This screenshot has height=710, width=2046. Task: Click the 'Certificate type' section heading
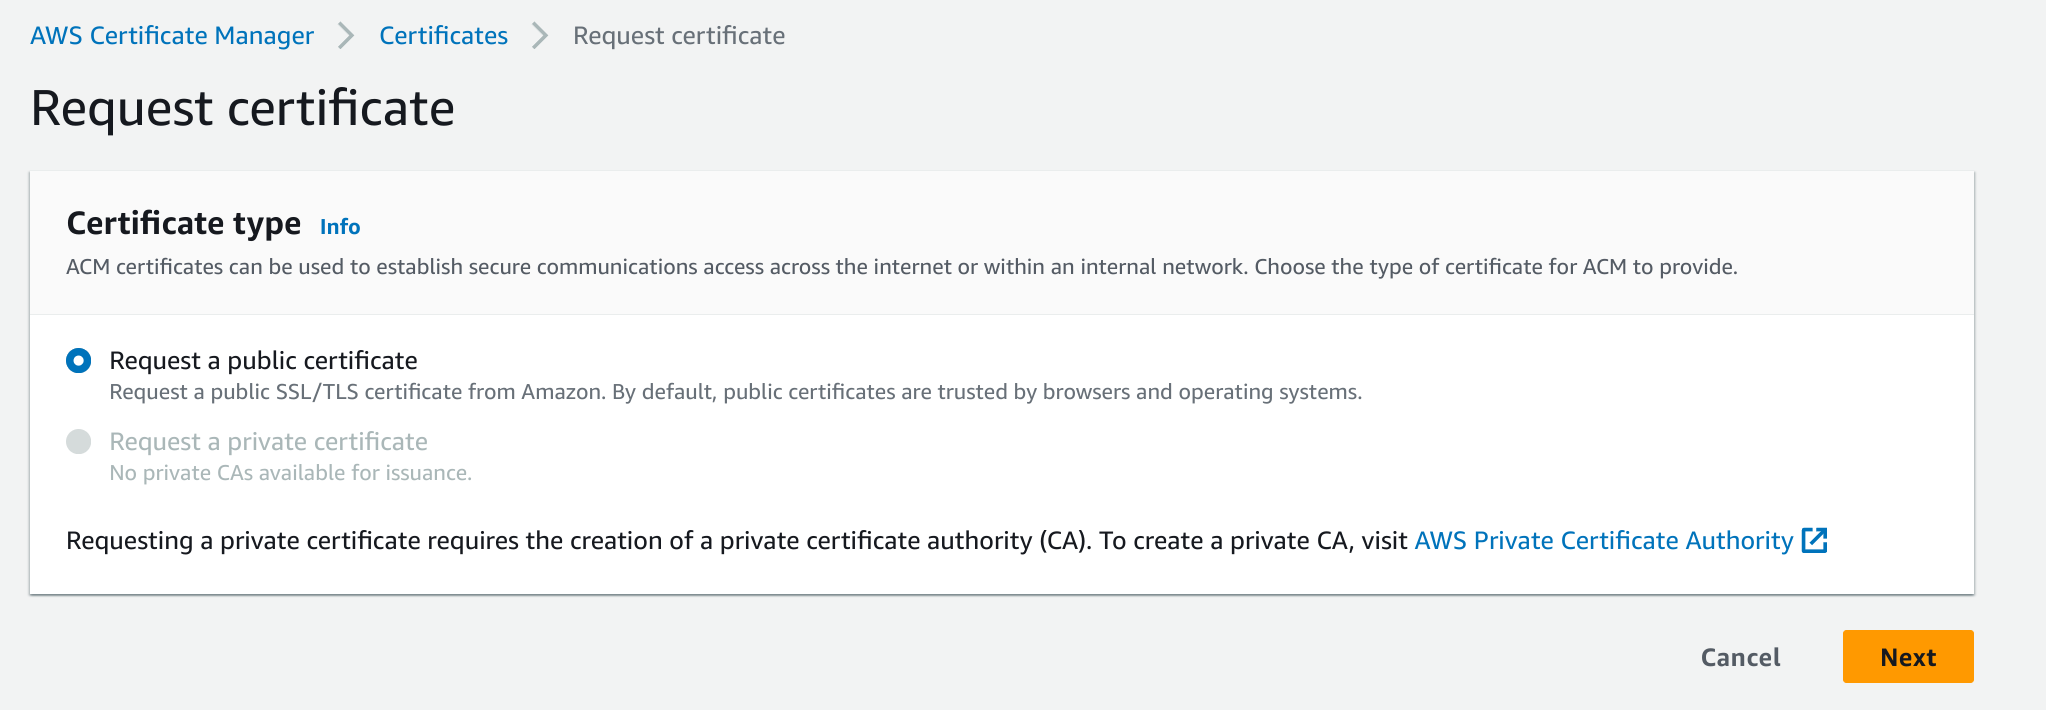point(184,223)
